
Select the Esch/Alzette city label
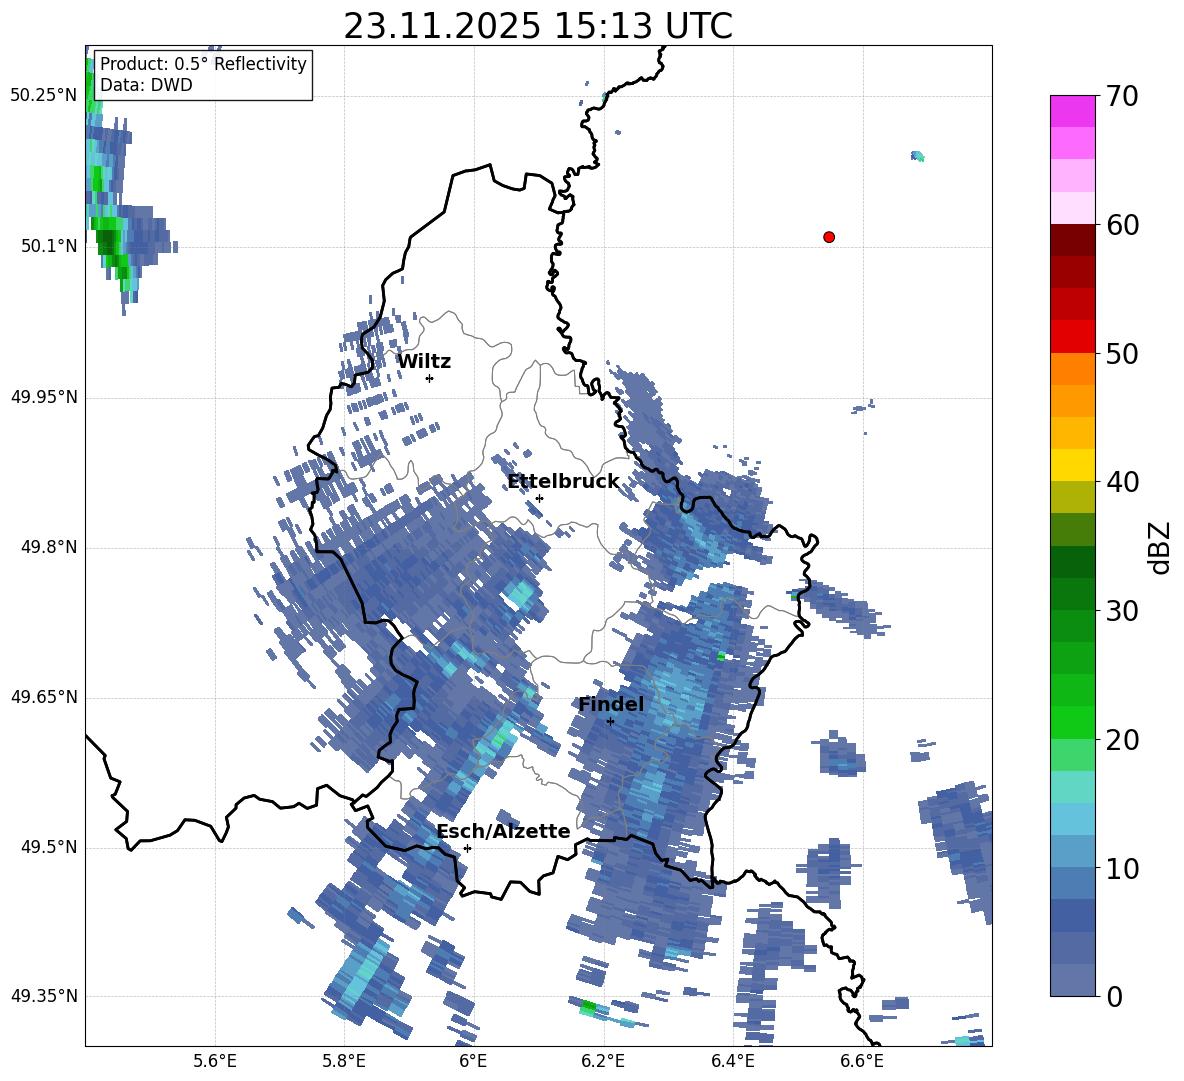coord(503,831)
